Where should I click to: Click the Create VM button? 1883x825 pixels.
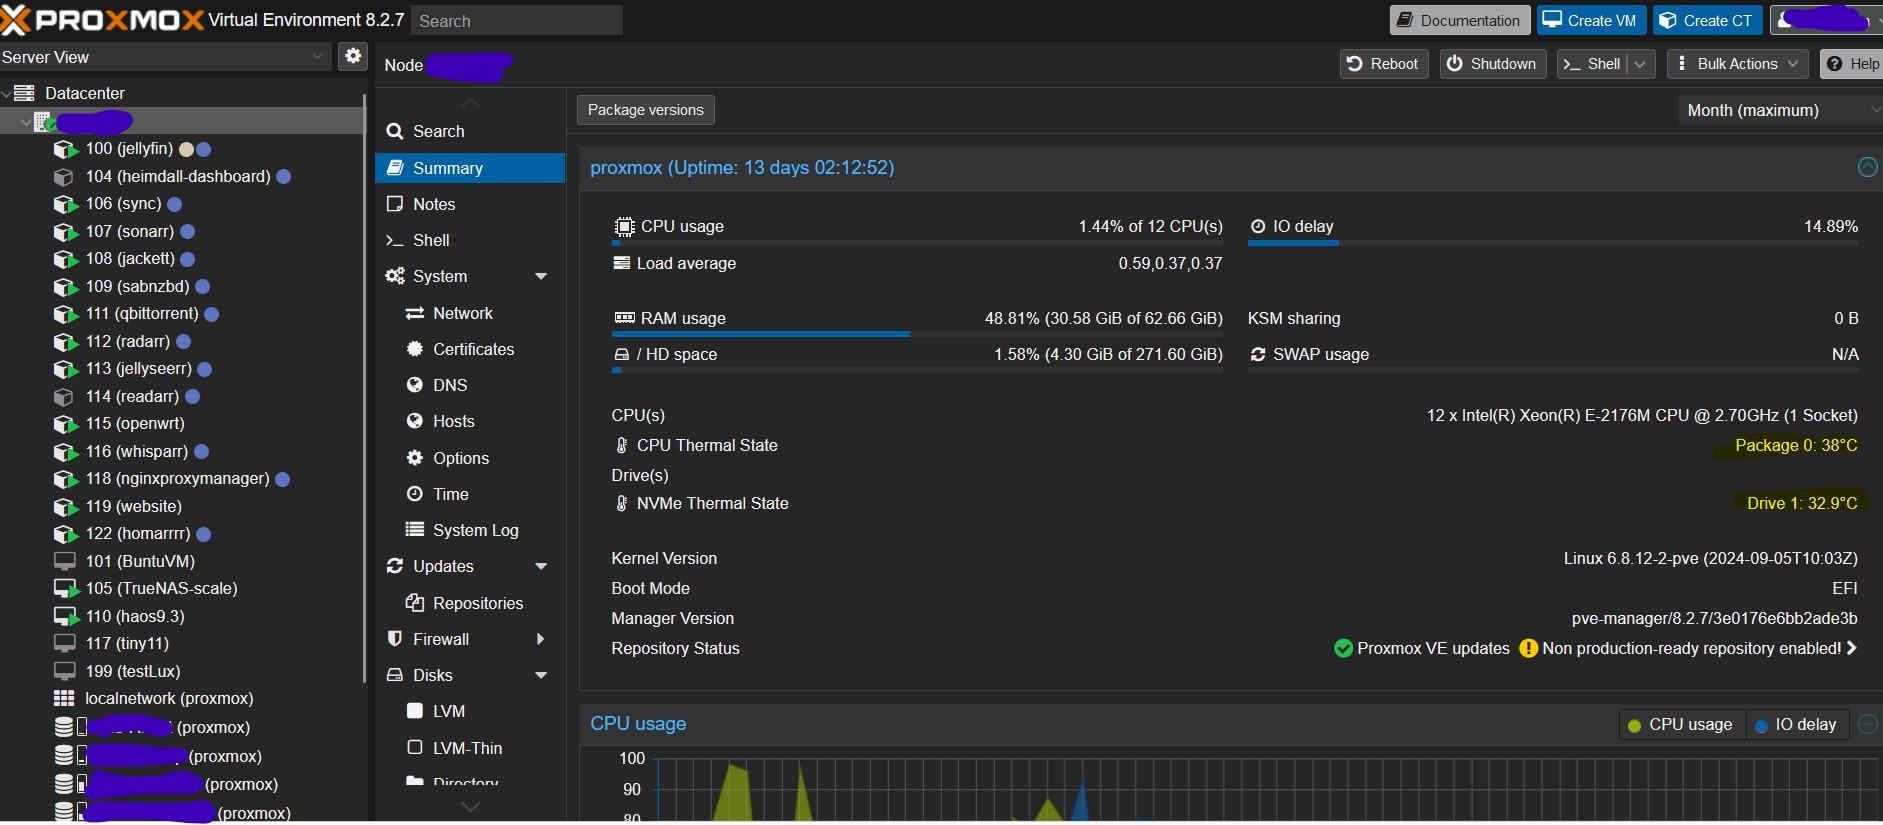pos(1590,20)
